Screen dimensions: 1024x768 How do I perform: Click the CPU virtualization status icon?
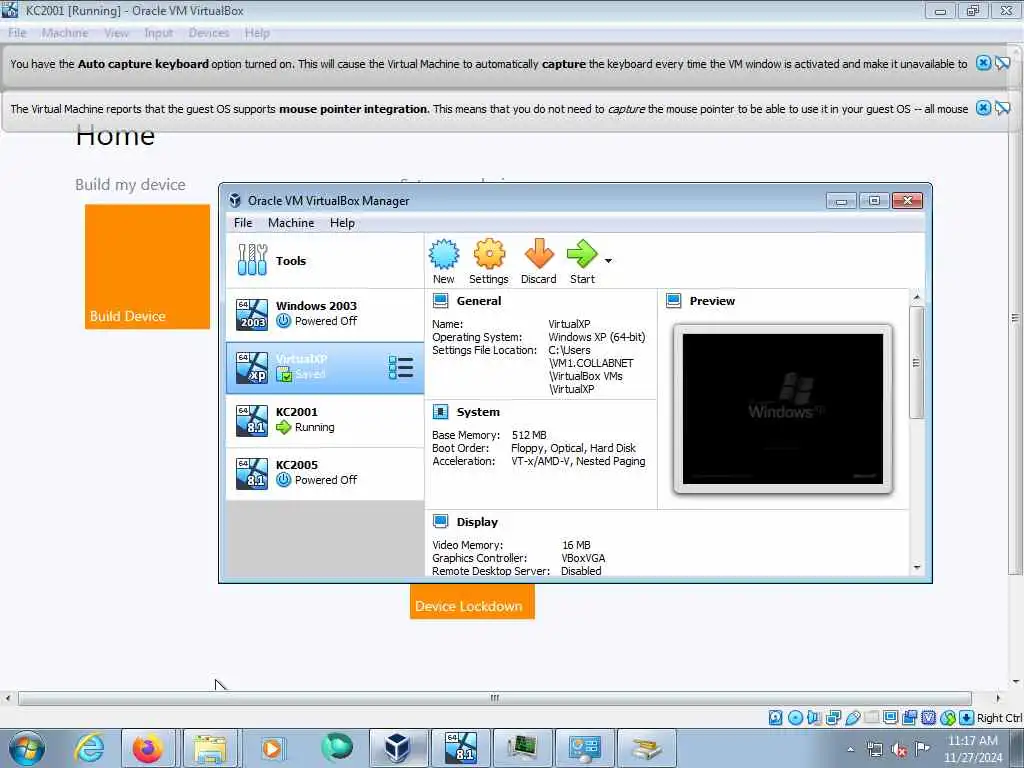tap(929, 718)
